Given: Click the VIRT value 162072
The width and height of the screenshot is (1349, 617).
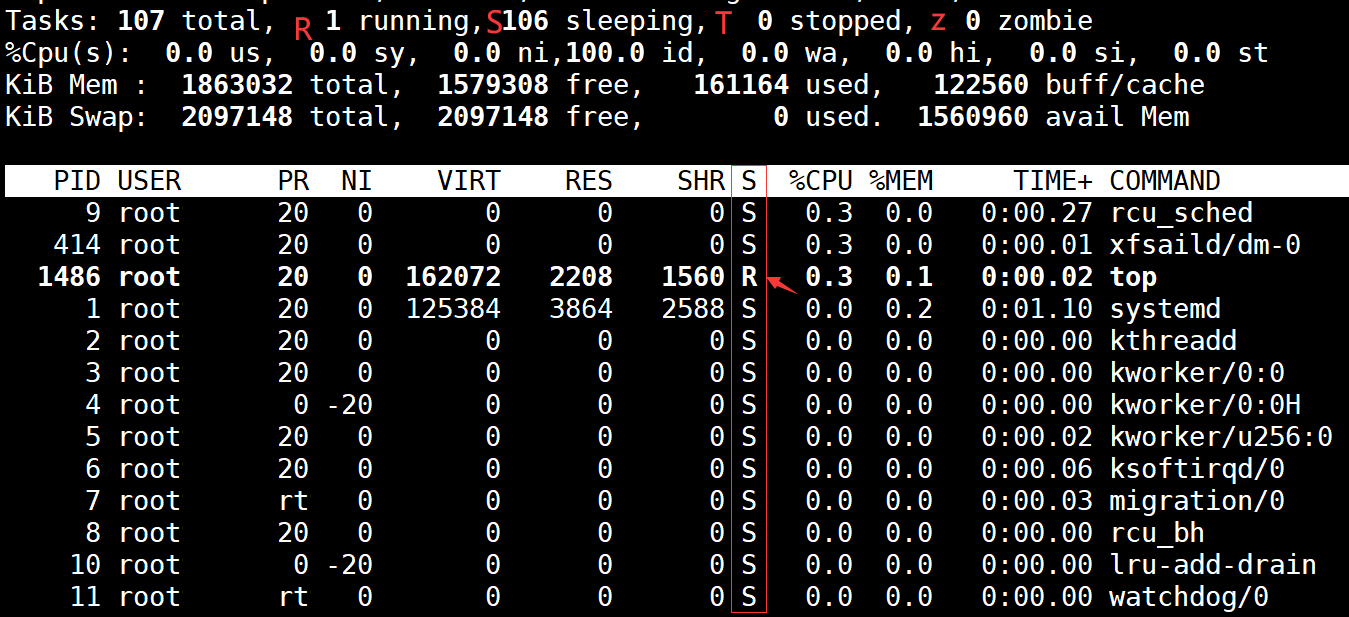Looking at the screenshot, I should coord(453,277).
